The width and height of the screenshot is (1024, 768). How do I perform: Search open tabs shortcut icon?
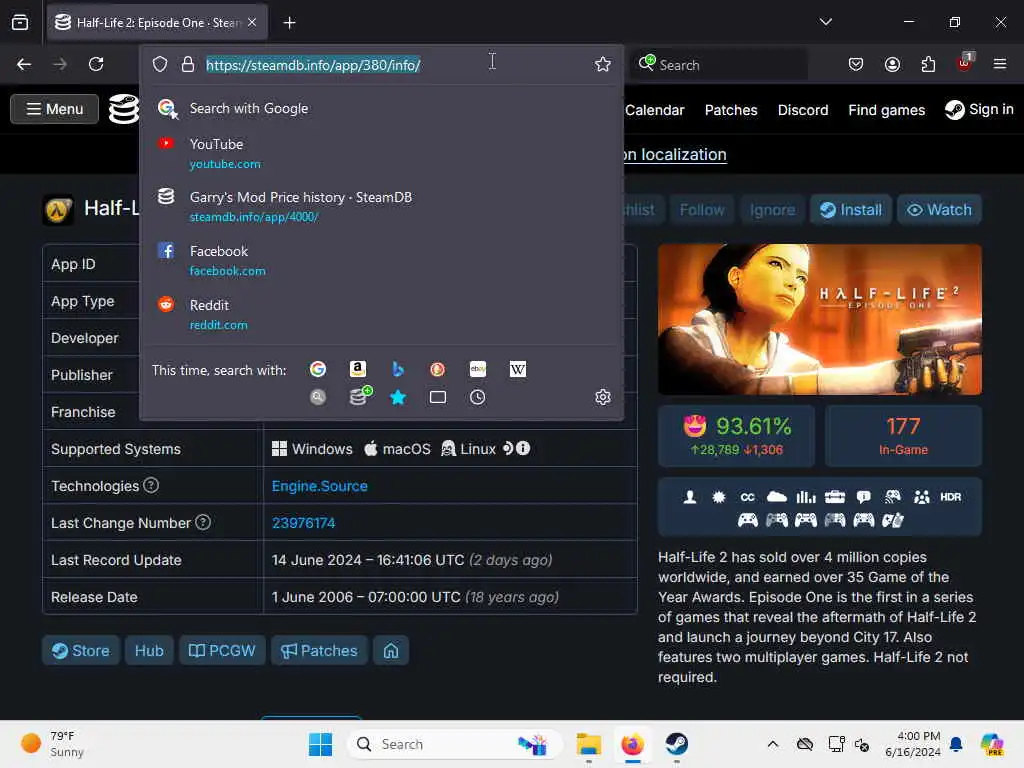click(x=438, y=397)
